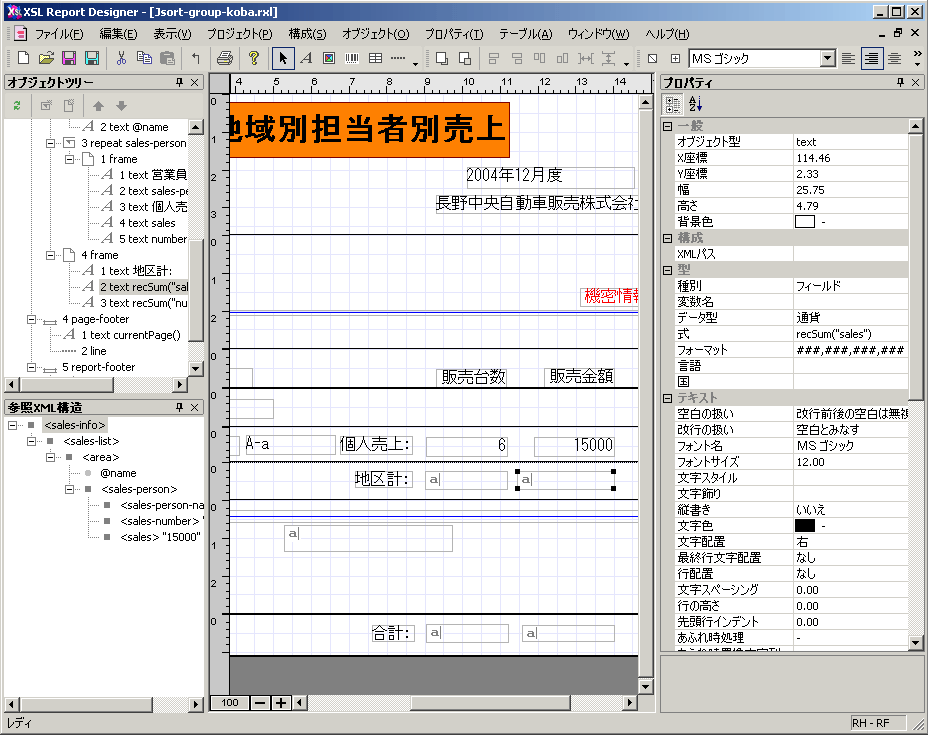Viewport: 928px width, 735px height.
Task: Select the @name XML attribute node
Action: coord(118,473)
